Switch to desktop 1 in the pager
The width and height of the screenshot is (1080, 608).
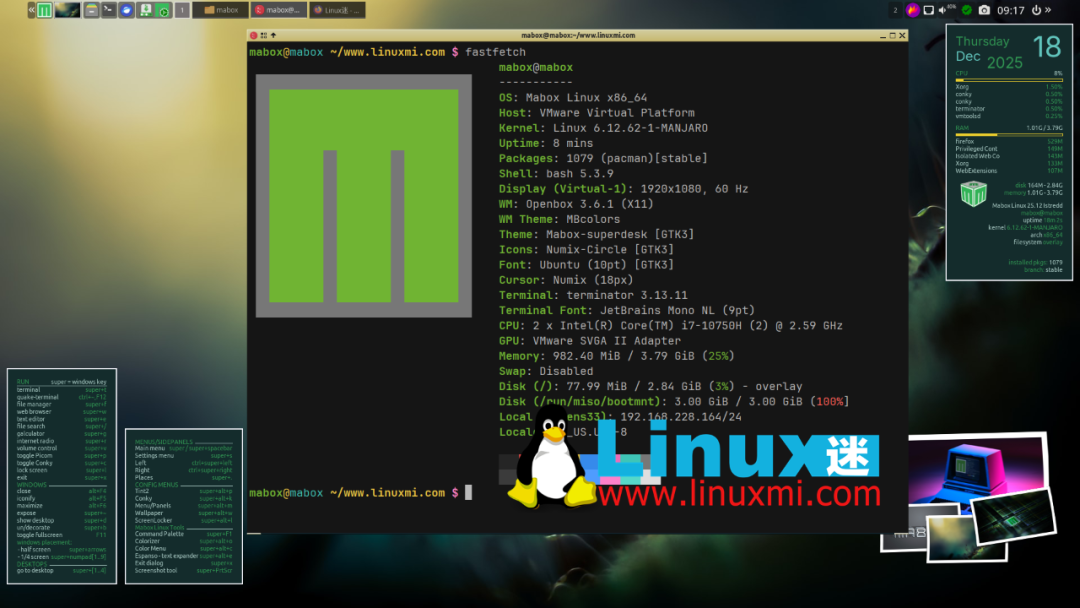click(x=182, y=10)
